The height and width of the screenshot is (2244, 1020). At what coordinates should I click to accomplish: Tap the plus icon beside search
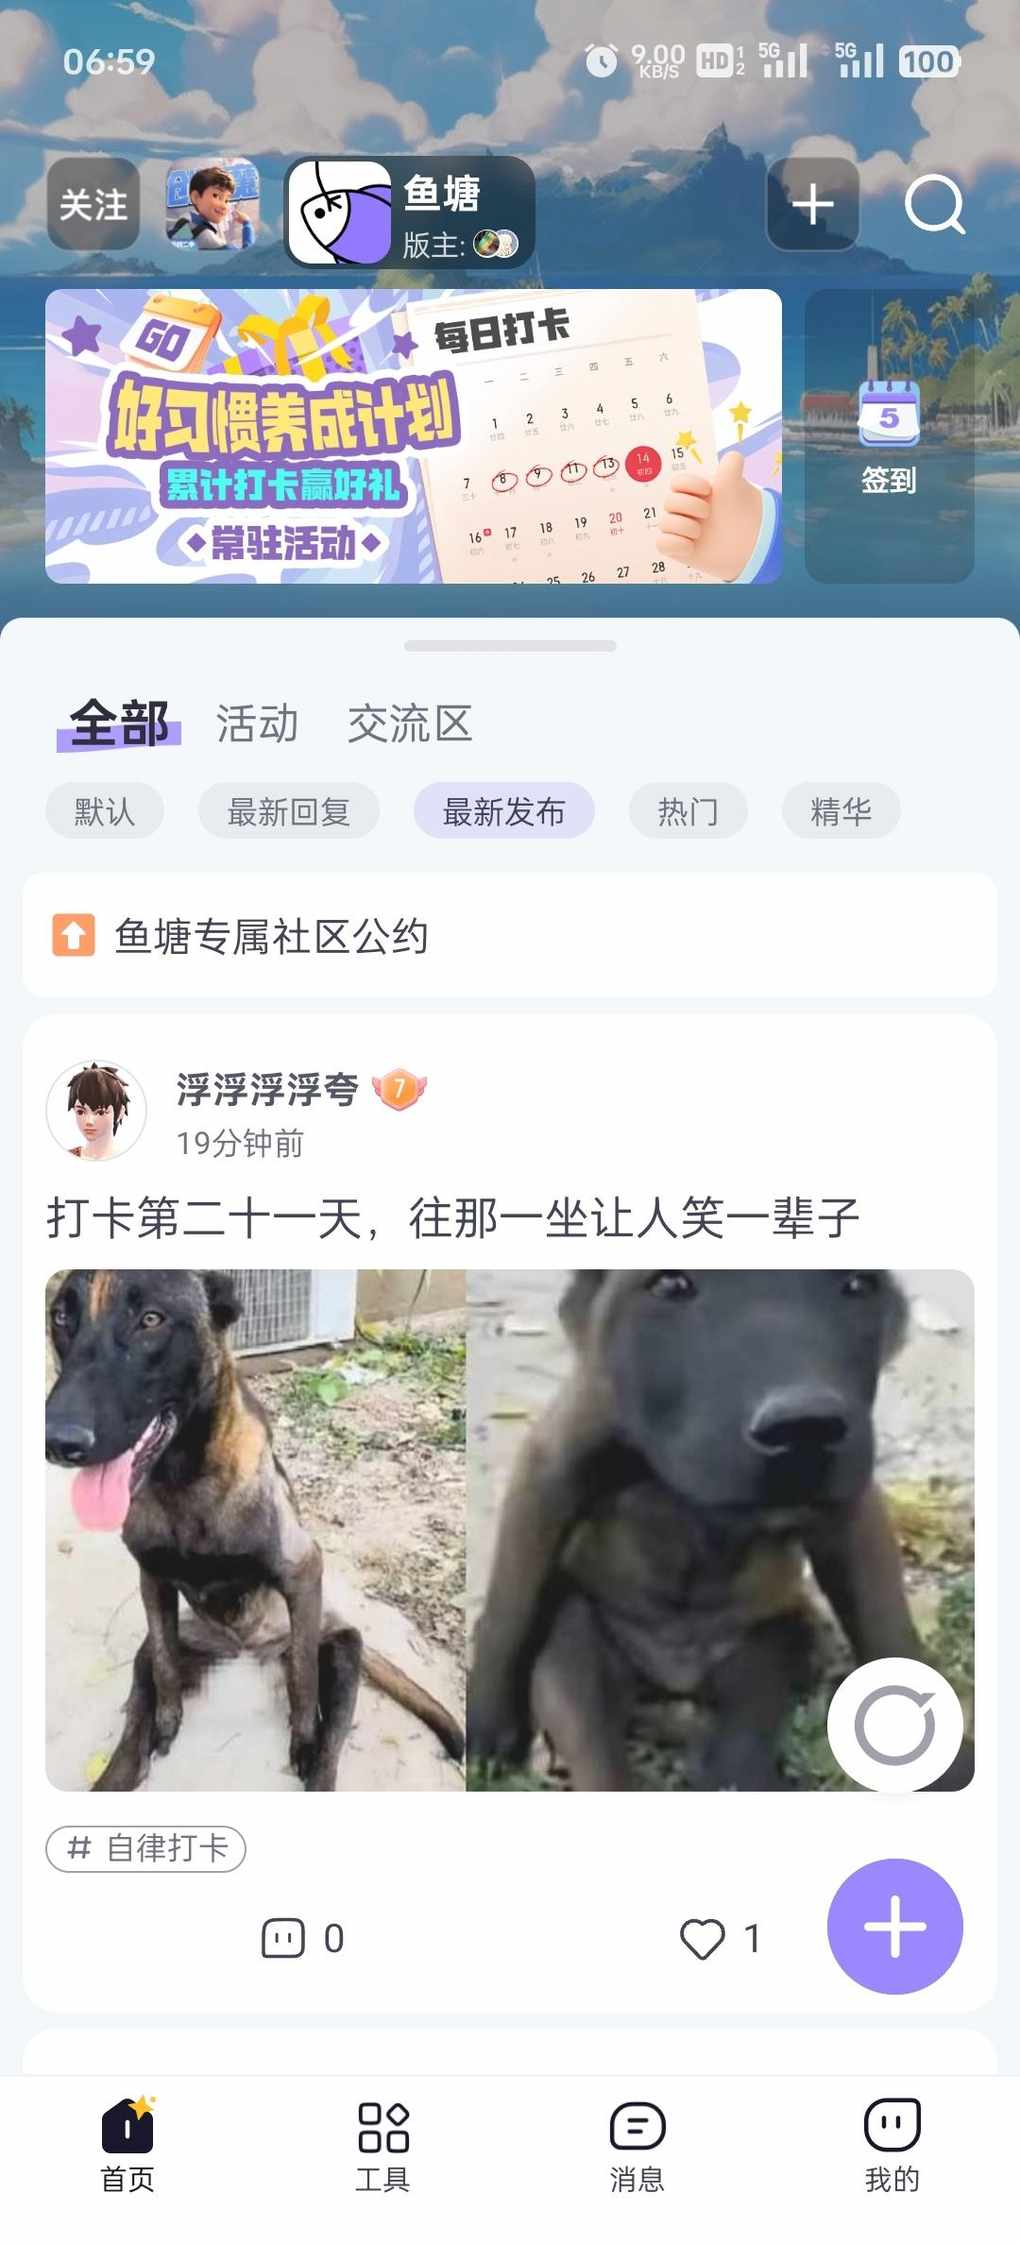(x=813, y=204)
